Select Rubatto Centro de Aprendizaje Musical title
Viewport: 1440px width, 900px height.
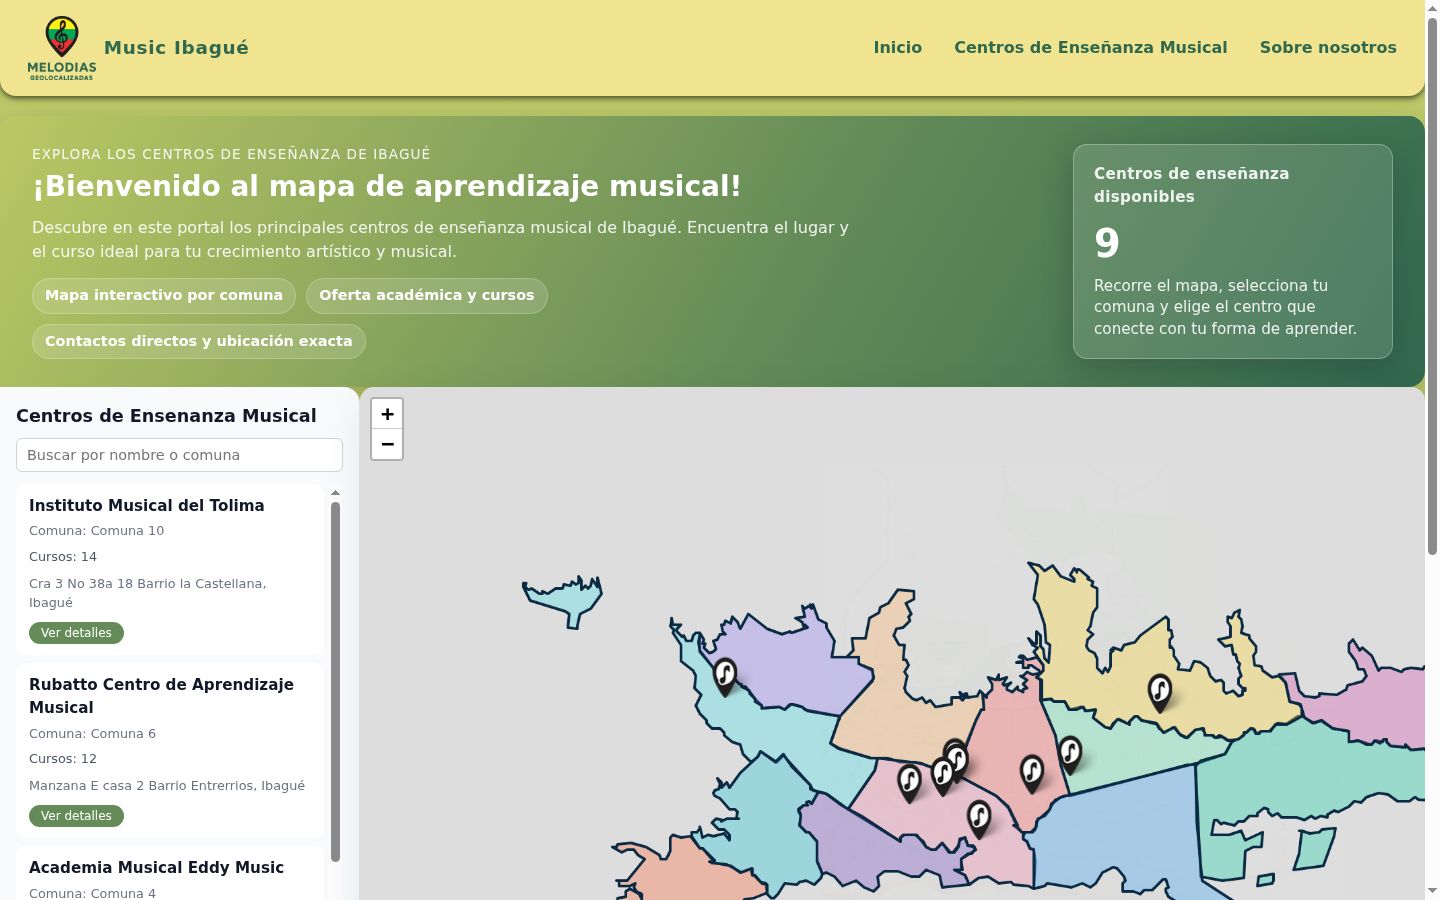(x=161, y=696)
